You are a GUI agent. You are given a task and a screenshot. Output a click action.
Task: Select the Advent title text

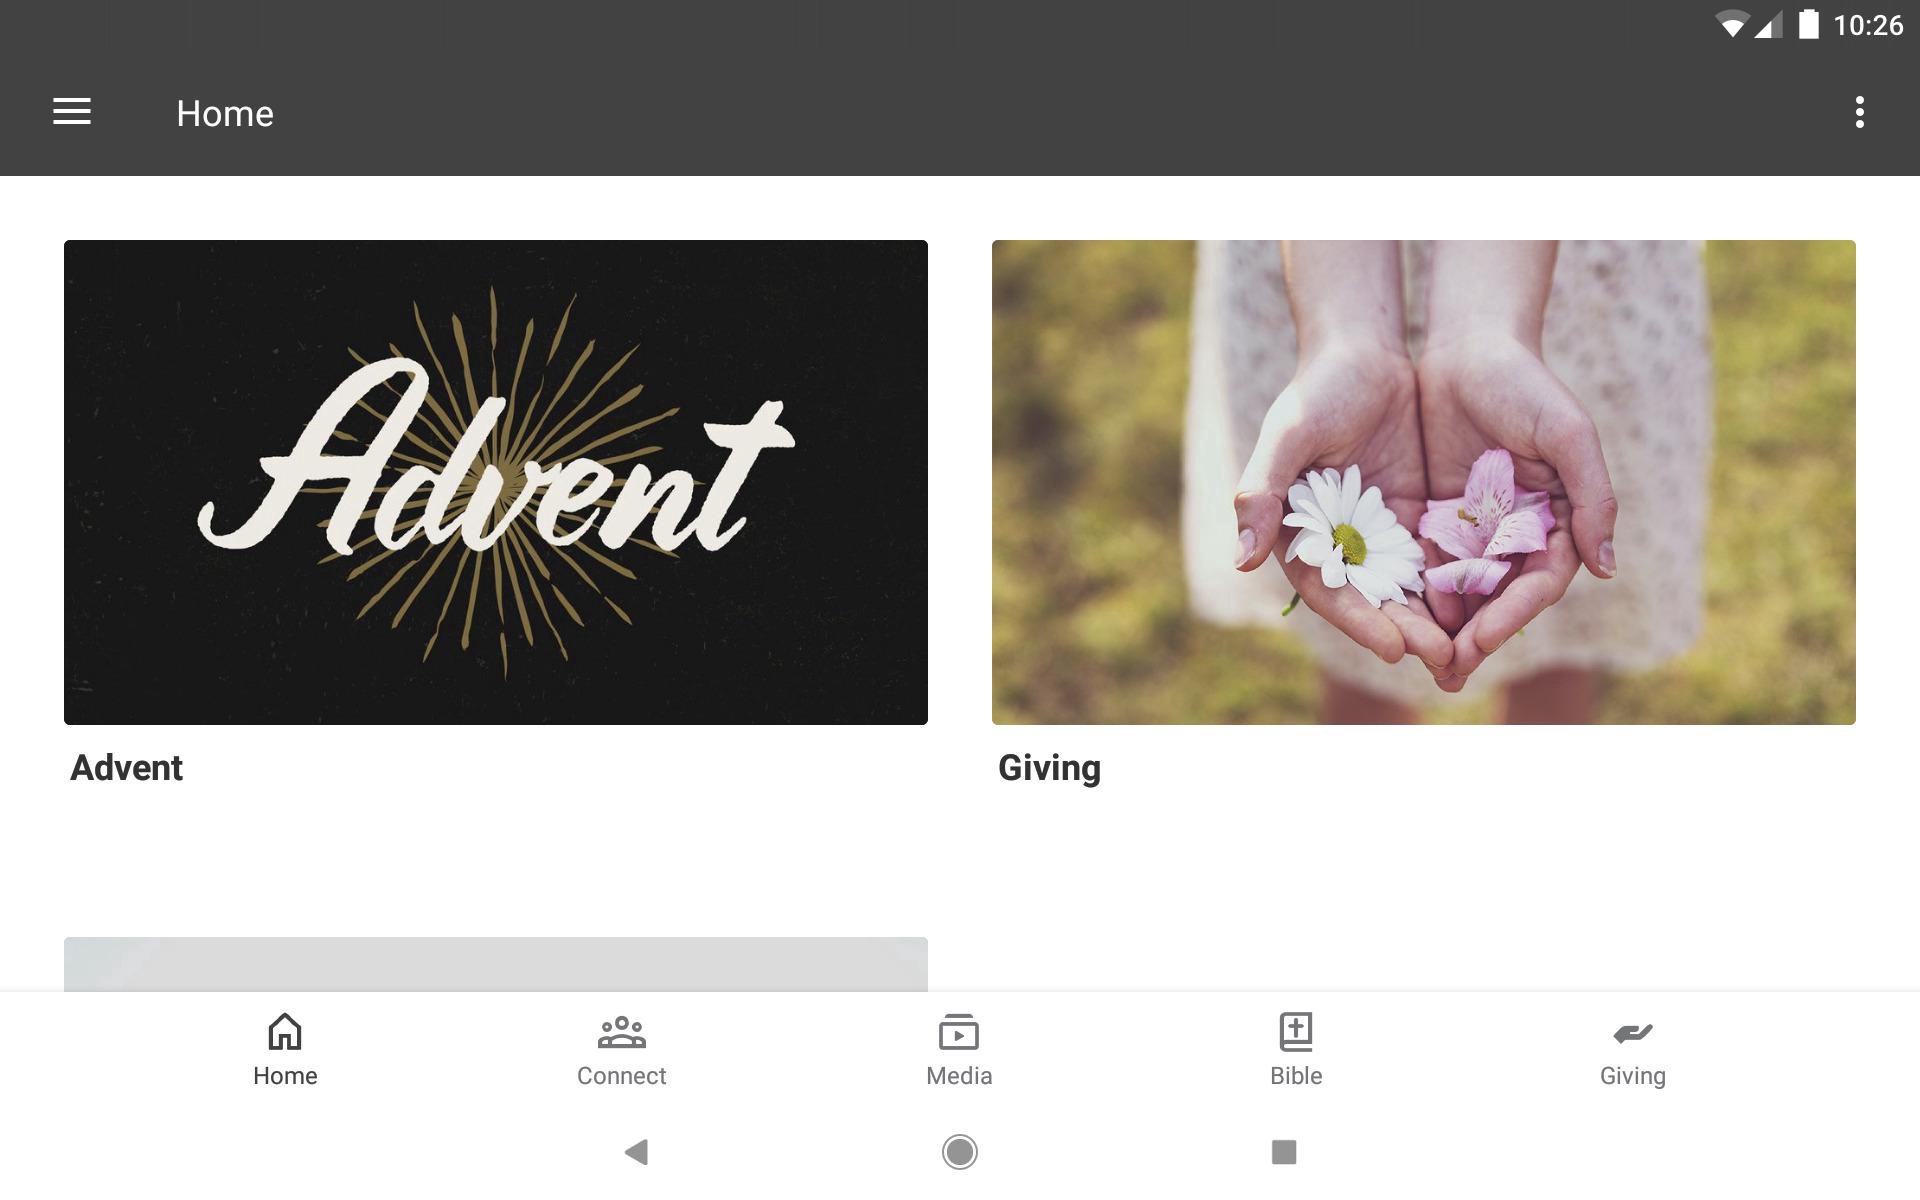coord(127,768)
